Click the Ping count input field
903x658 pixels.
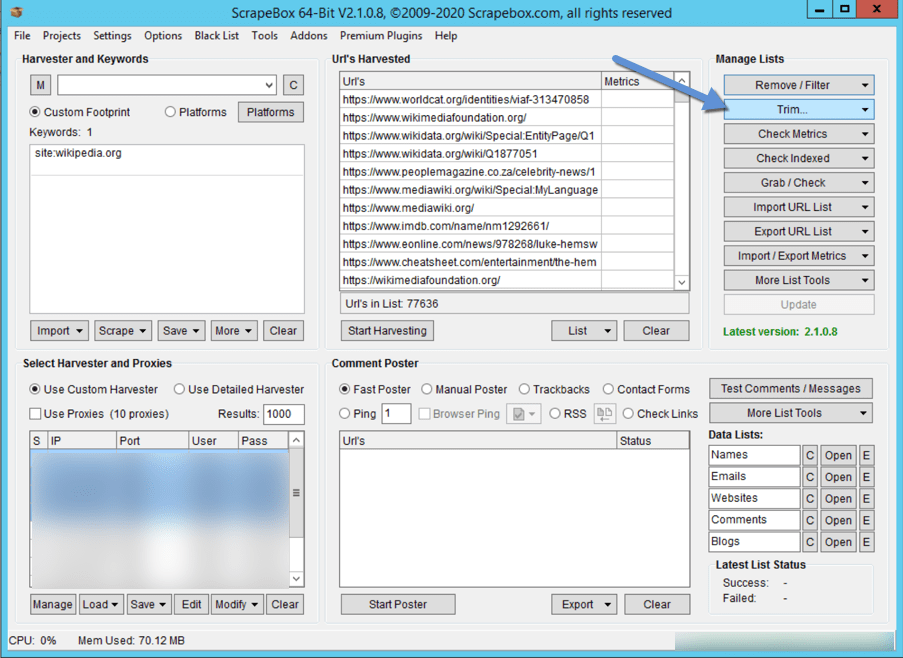(x=396, y=414)
